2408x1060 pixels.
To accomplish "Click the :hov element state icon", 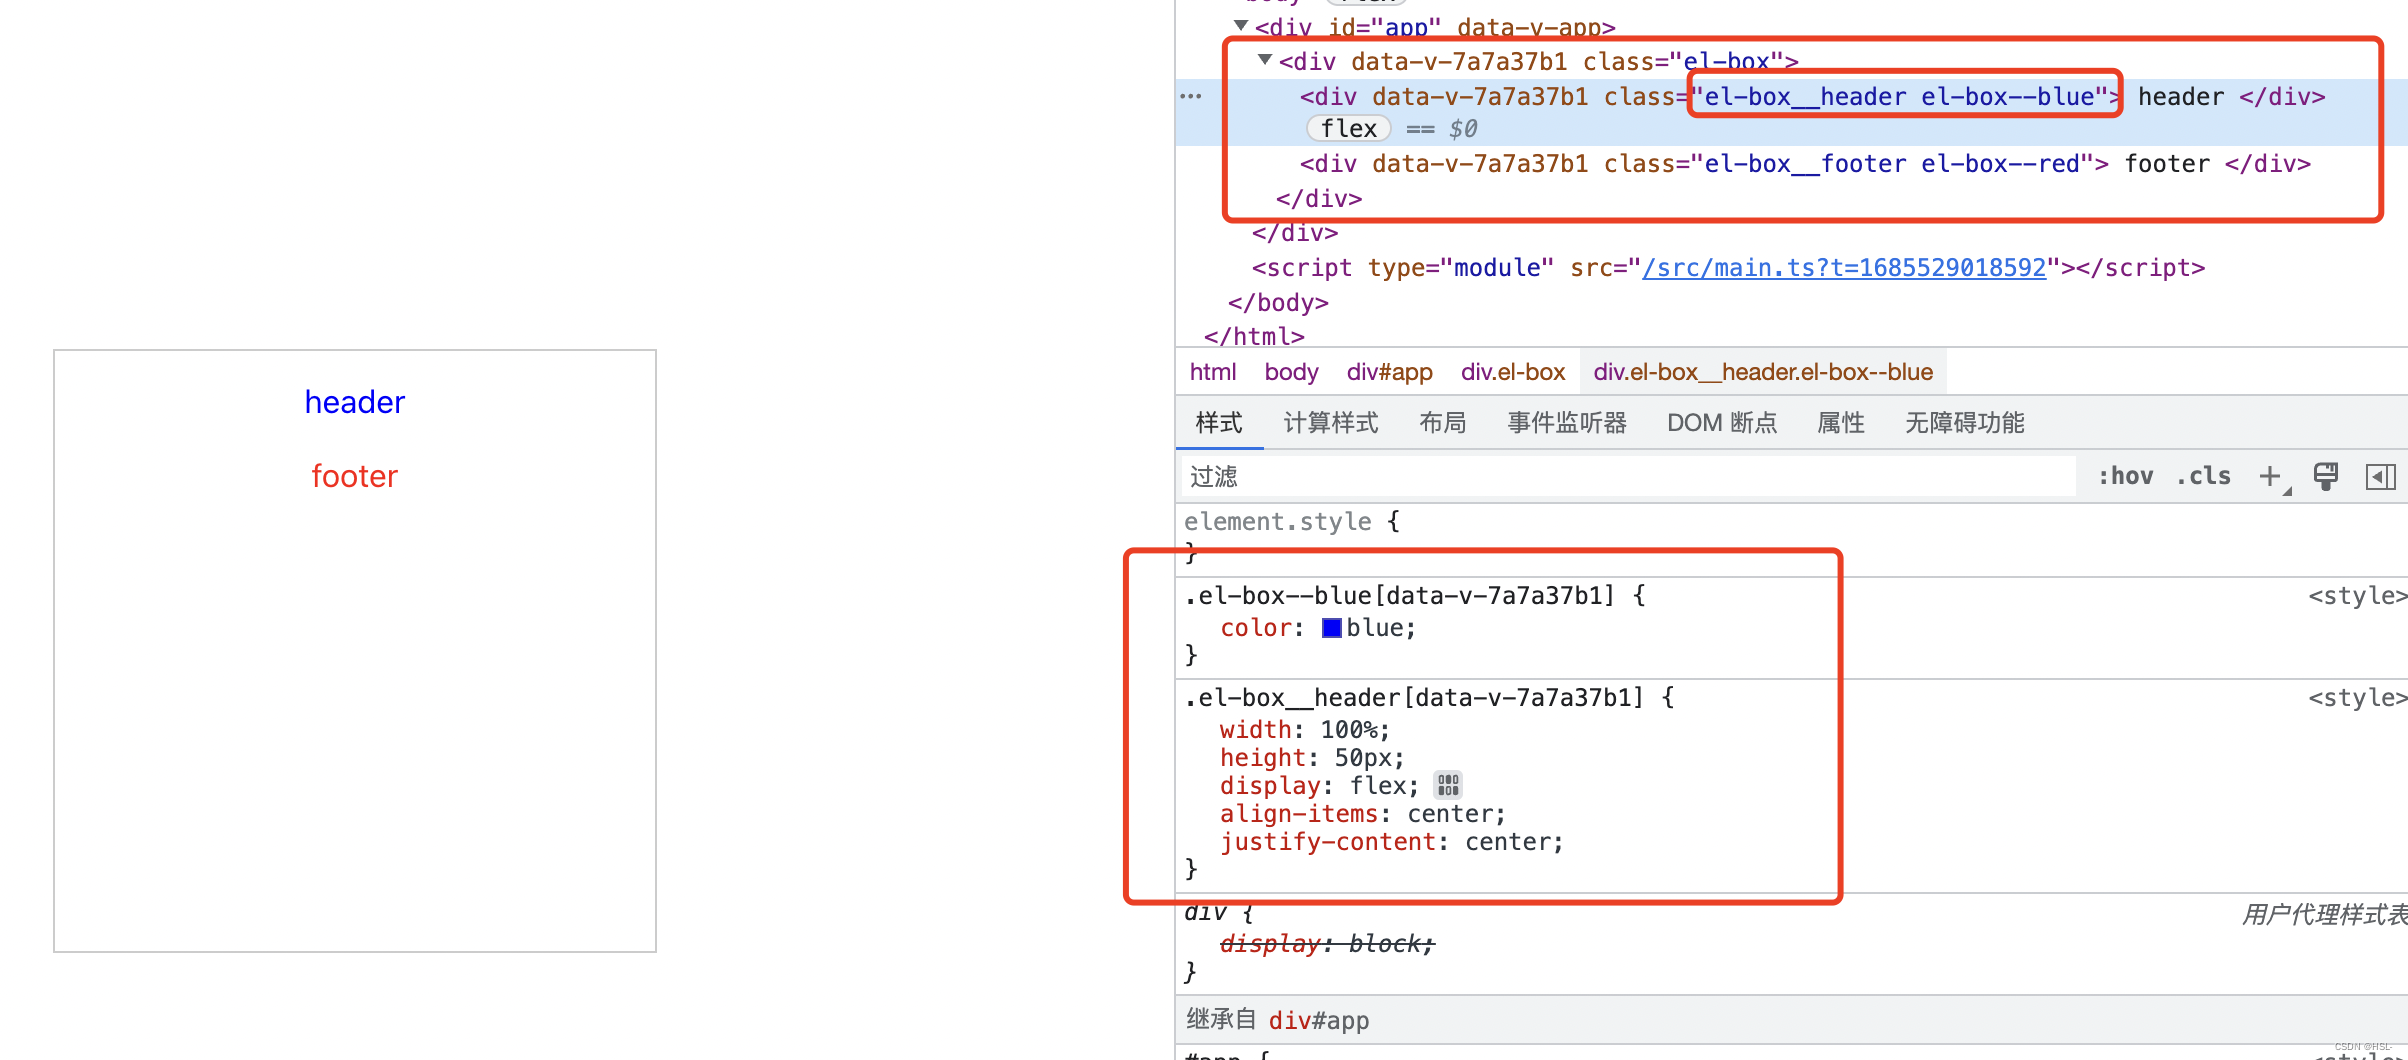I will 2125,476.
